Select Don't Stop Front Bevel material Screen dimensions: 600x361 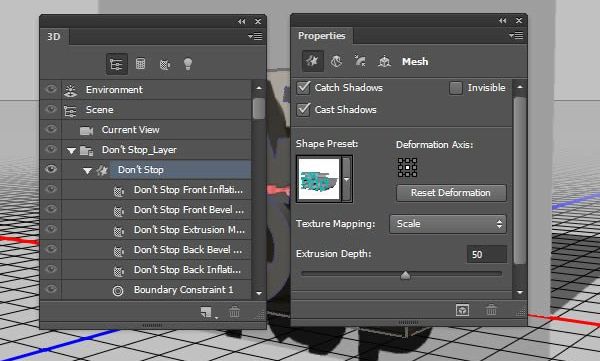coord(189,210)
